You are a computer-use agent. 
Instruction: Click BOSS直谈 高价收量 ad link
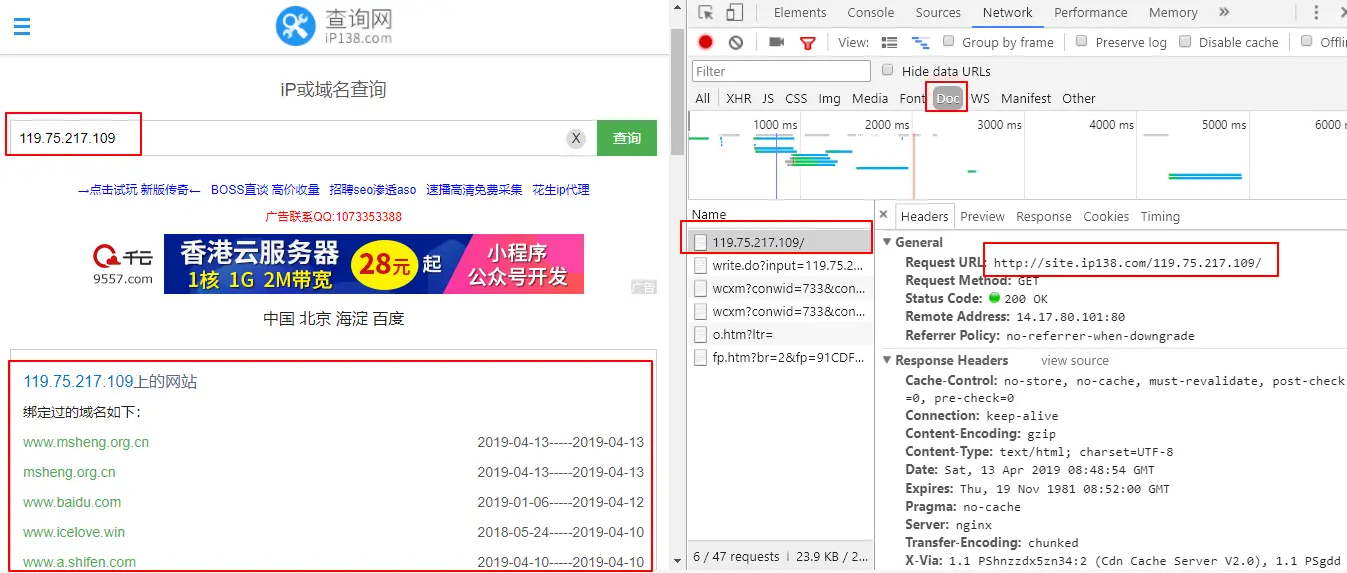tap(265, 190)
